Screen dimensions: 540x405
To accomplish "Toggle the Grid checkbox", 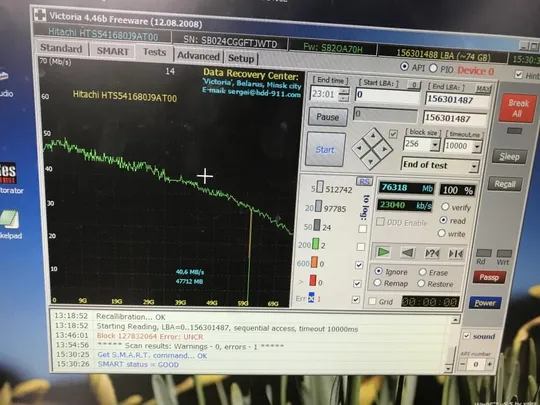I will [372, 301].
